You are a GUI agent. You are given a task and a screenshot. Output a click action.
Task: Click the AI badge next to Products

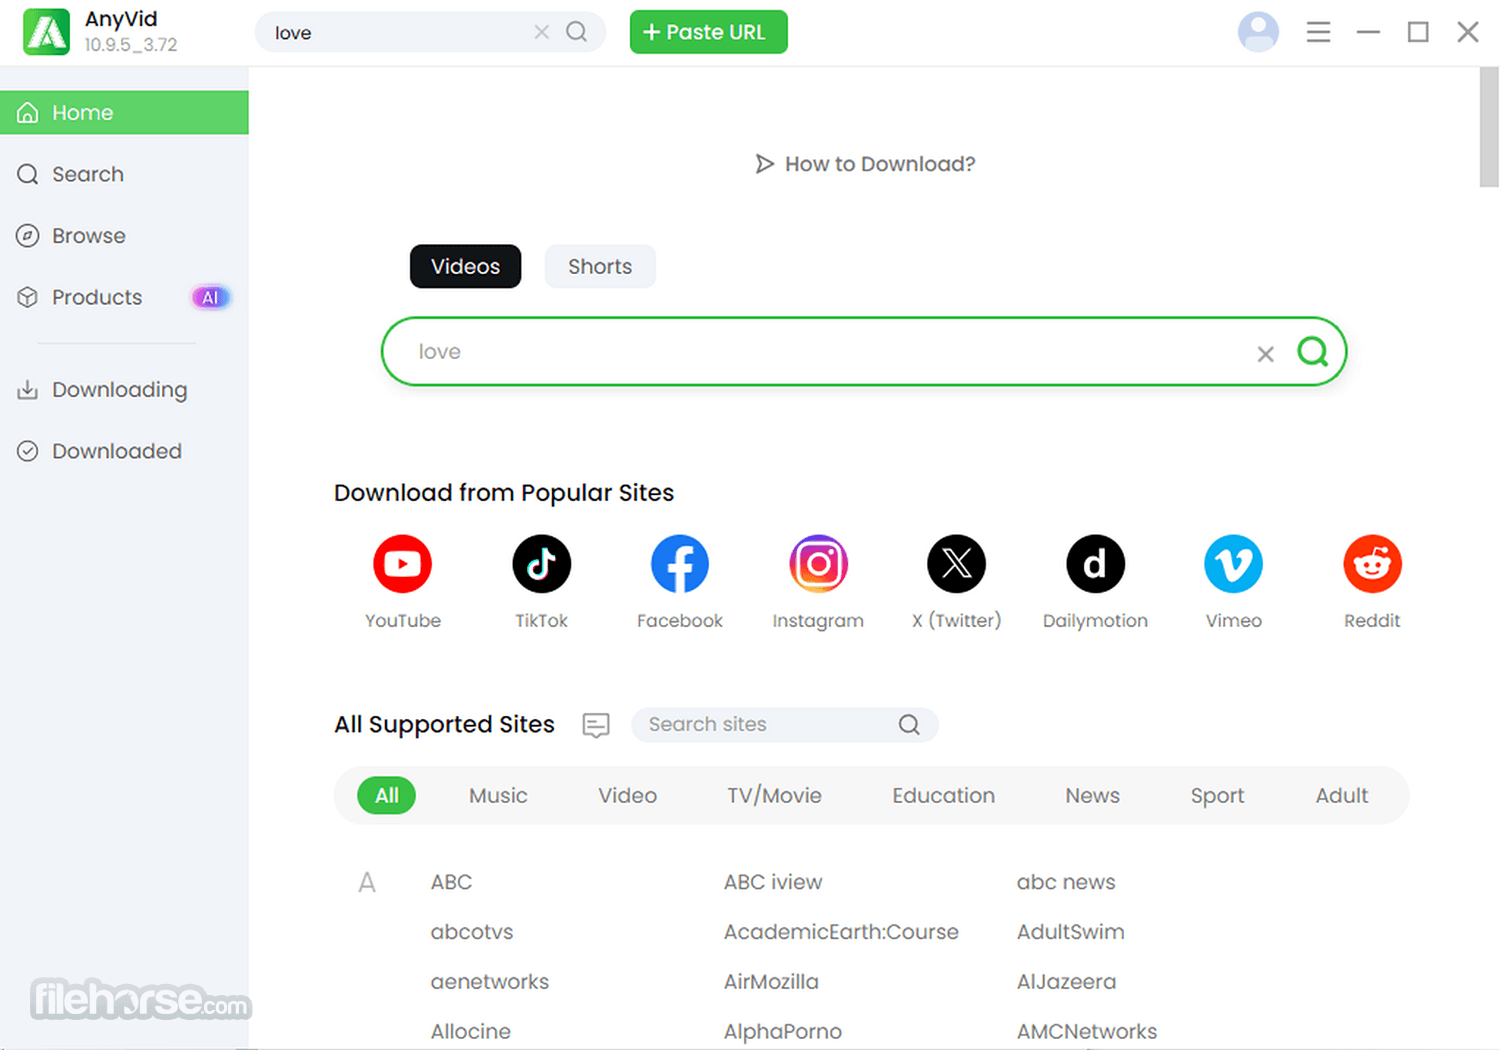pyautogui.click(x=210, y=297)
